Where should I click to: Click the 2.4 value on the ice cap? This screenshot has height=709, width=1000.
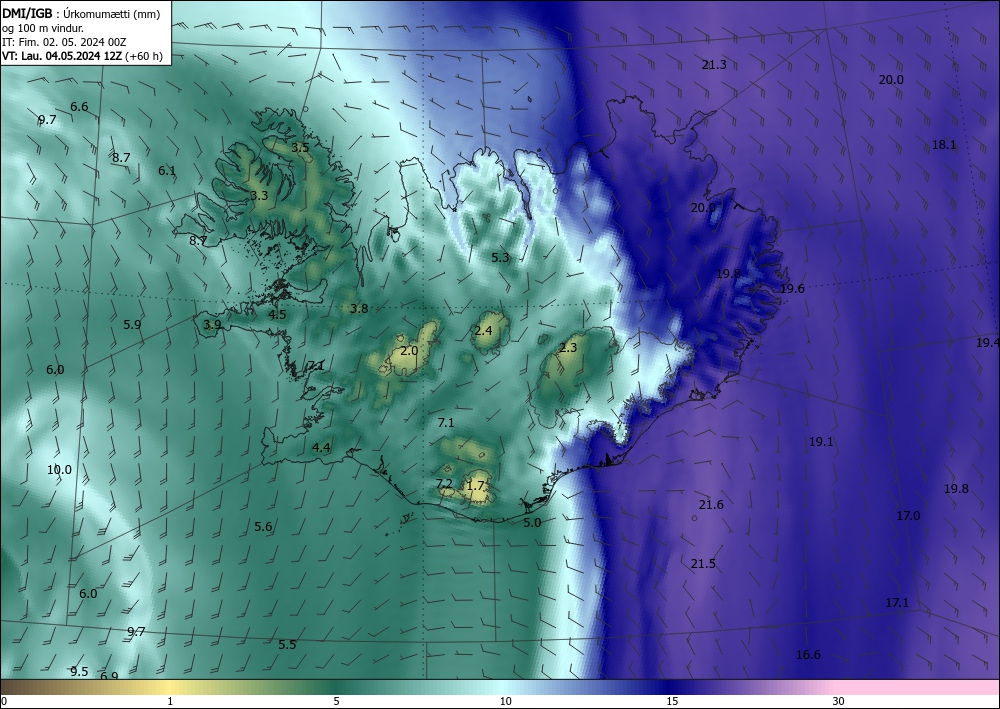click(x=483, y=330)
